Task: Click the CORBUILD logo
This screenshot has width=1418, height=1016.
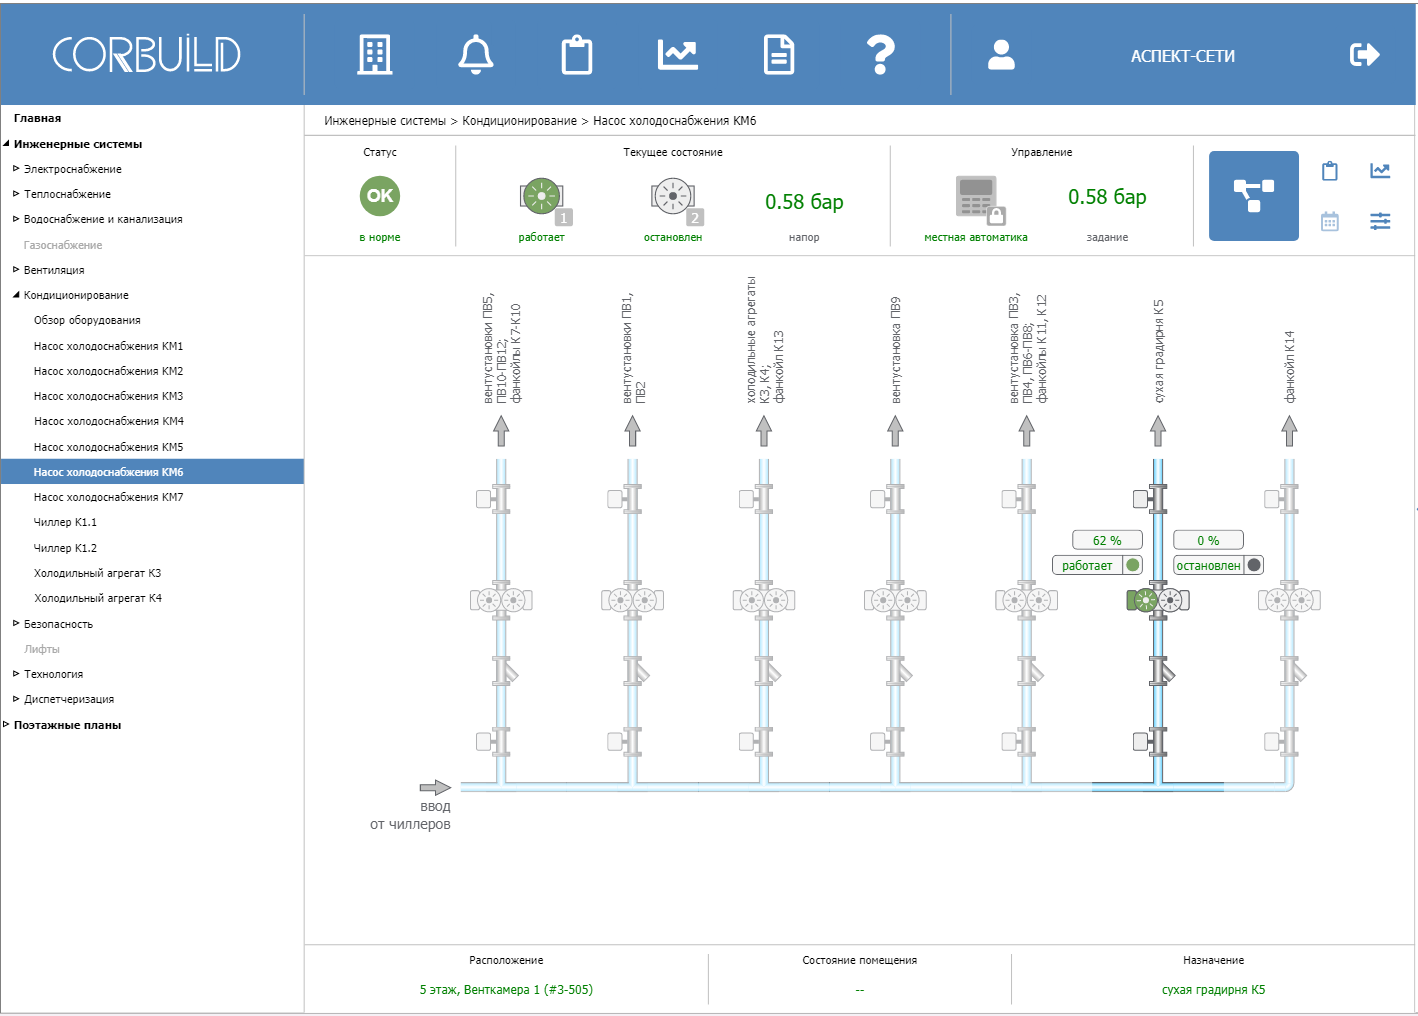Action: [146, 55]
